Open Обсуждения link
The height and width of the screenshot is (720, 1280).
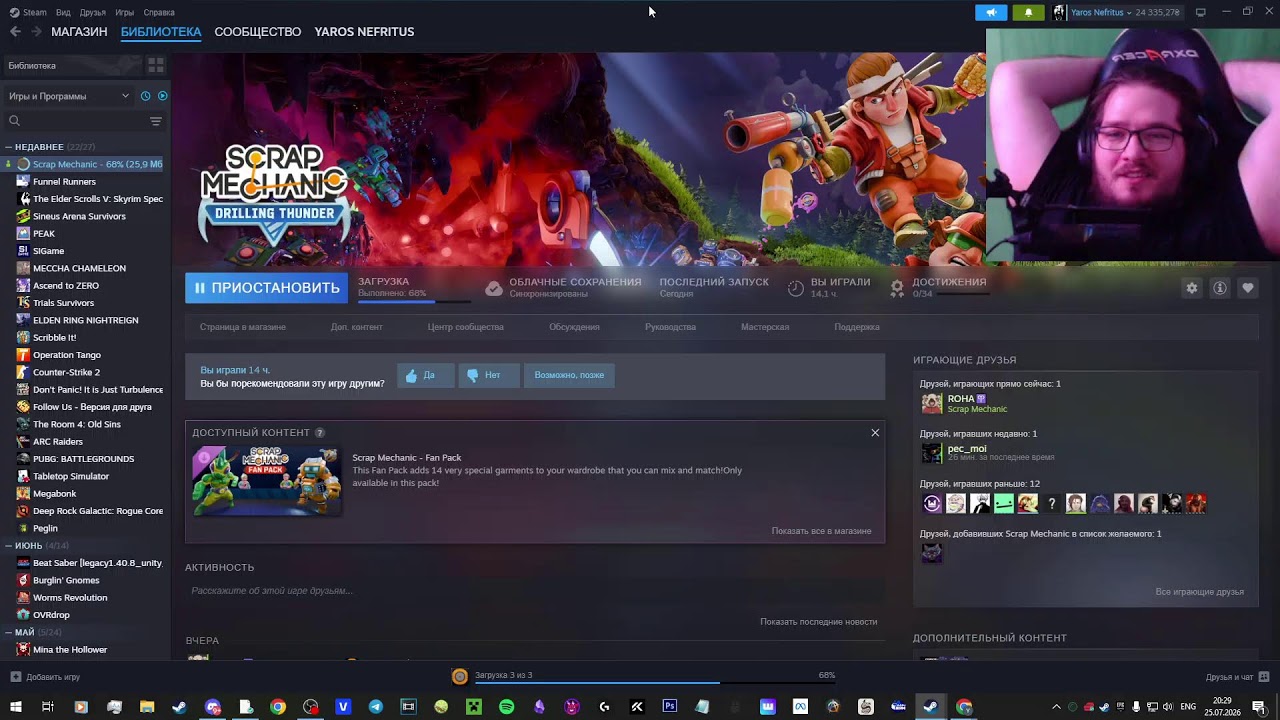(x=574, y=327)
